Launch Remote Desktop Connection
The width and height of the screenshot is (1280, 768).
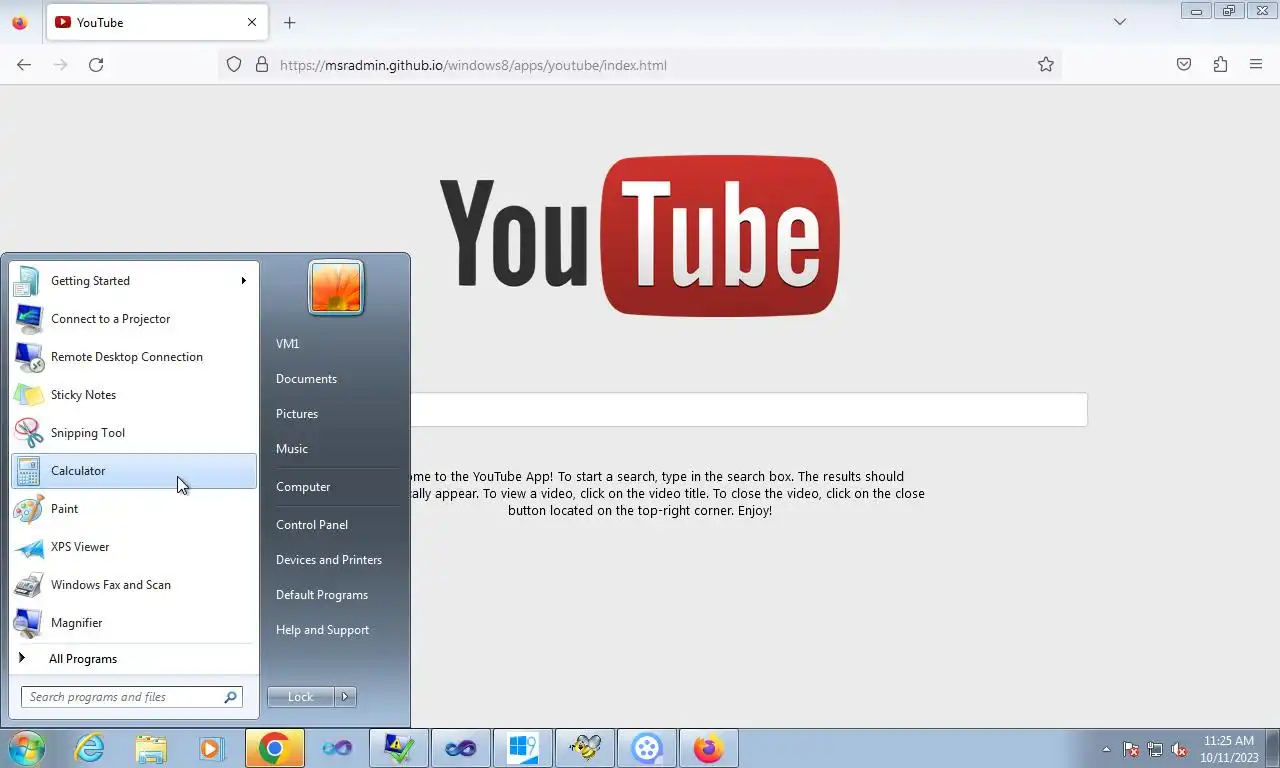tap(134, 357)
